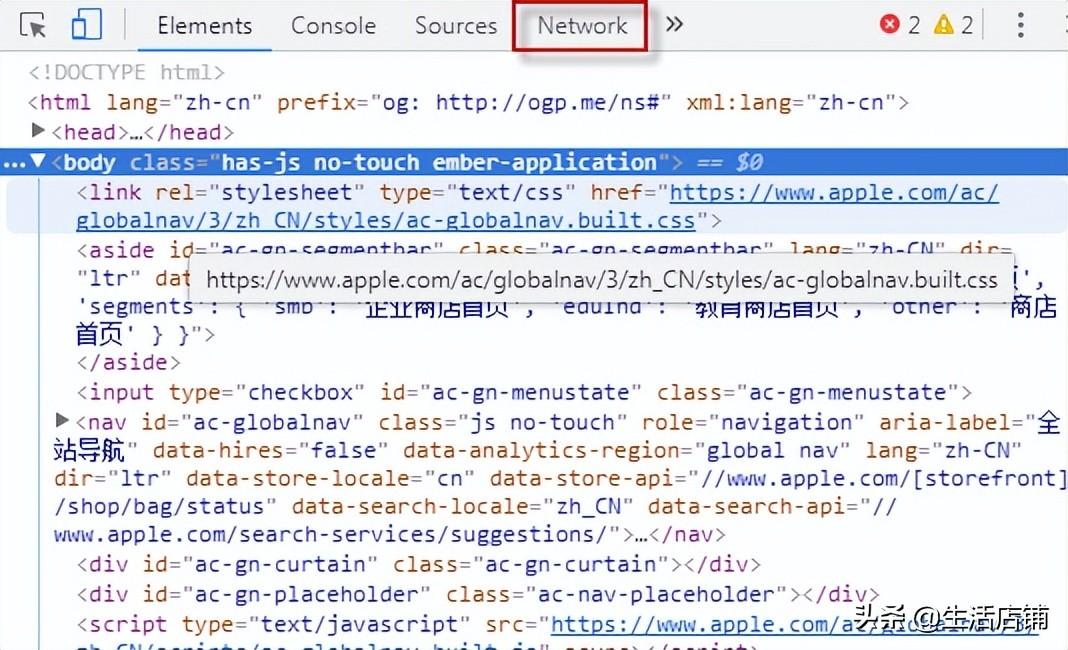1068x650 pixels.
Task: Open the yellow warning count indicator
Action: [954, 25]
